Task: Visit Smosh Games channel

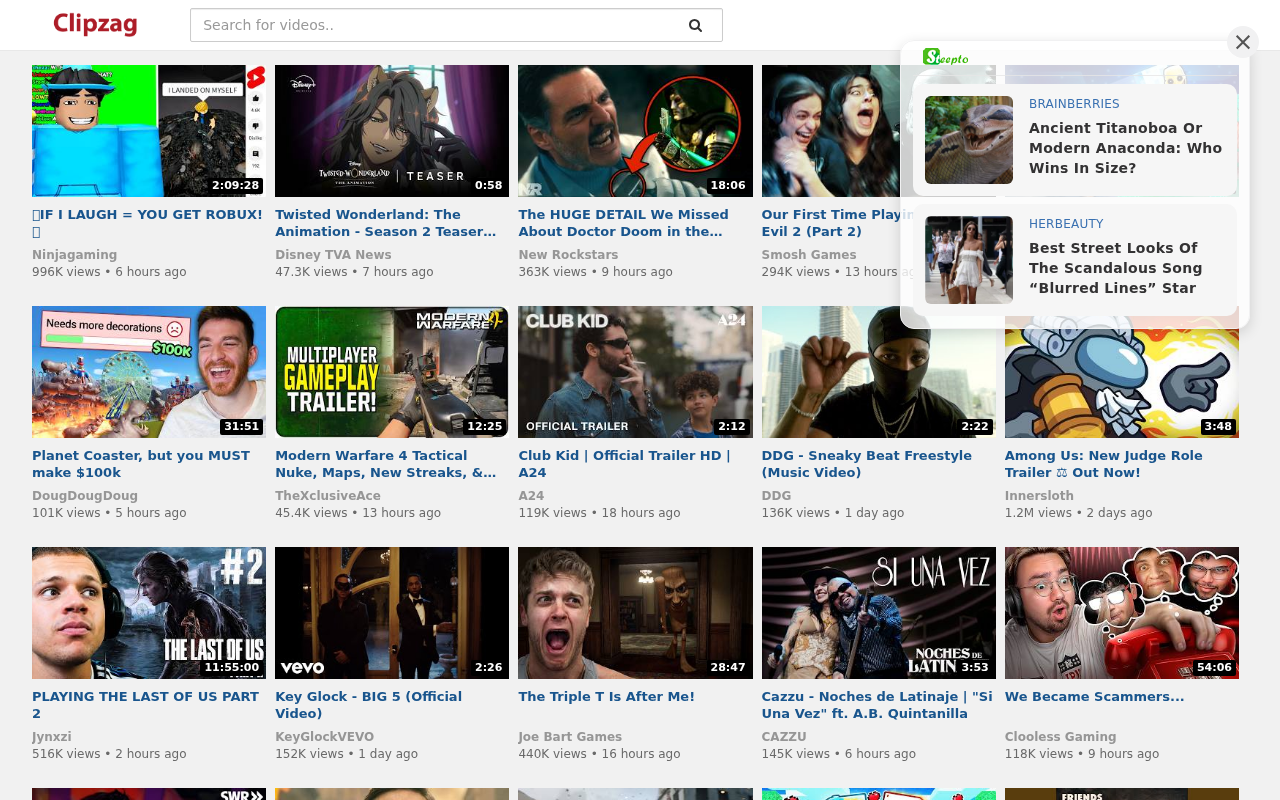Action: (x=809, y=255)
